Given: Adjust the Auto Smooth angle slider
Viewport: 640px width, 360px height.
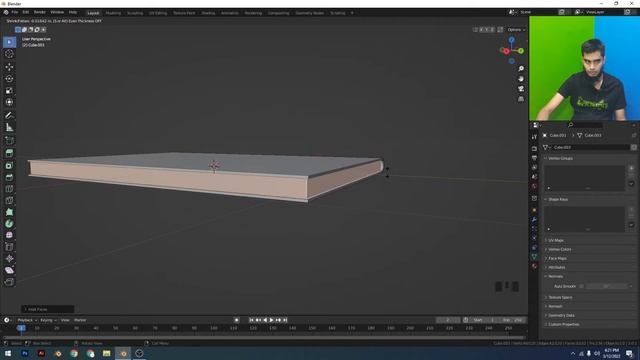Looking at the screenshot, I should pyautogui.click(x=607, y=286).
